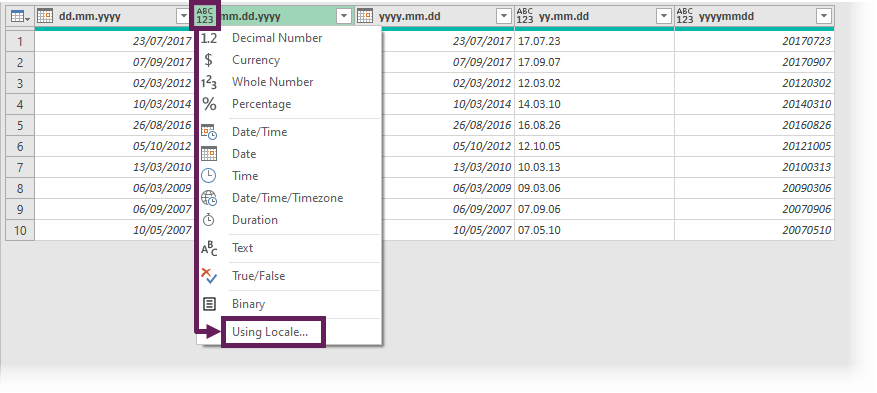Click the data type icon of yyyymmdd column
Image resolution: width=877 pixels, height=393 pixels.
click(685, 16)
